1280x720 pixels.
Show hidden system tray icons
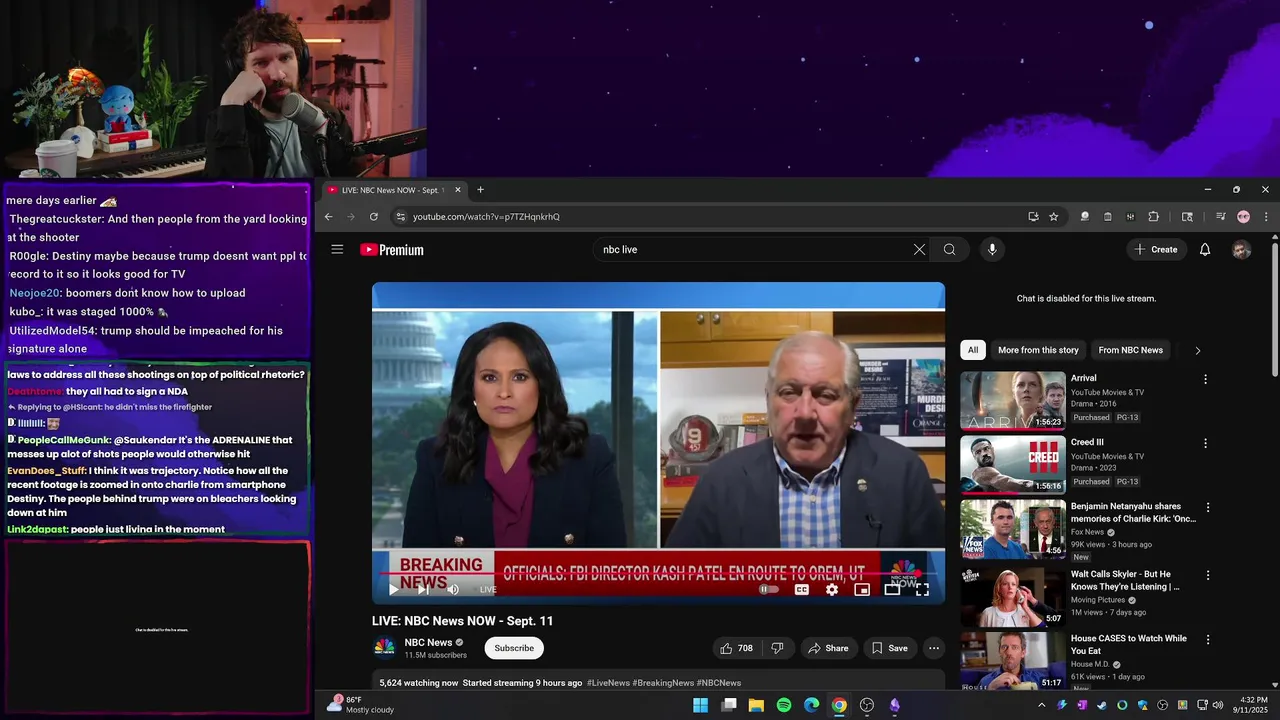[x=1041, y=705]
